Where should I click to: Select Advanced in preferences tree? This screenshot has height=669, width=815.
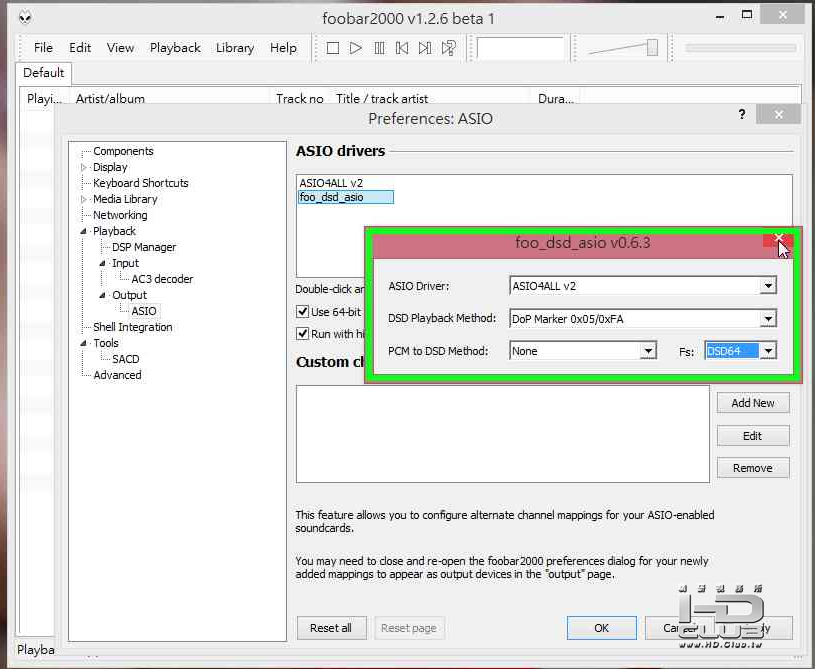(x=117, y=375)
